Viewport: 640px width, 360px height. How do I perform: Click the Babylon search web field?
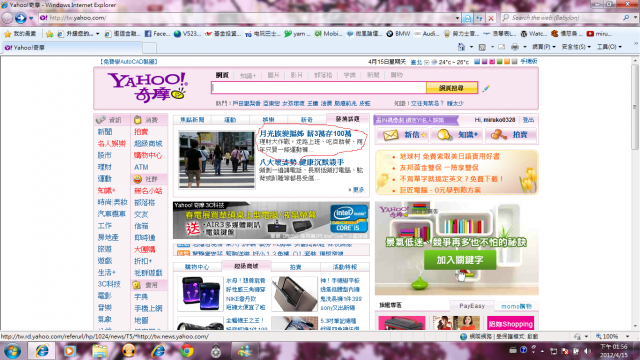pyautogui.click(x=560, y=18)
